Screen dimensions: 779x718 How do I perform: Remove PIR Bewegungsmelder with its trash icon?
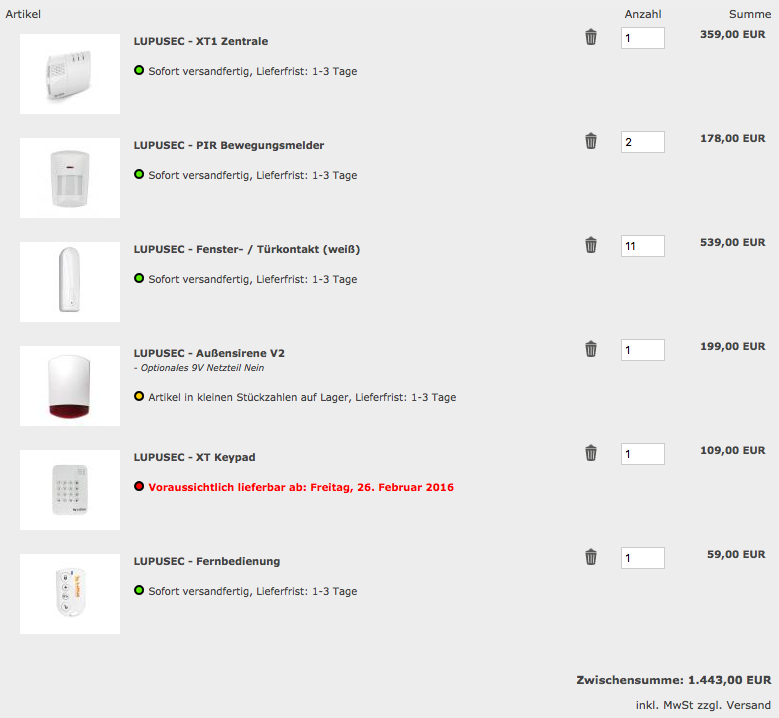click(591, 141)
